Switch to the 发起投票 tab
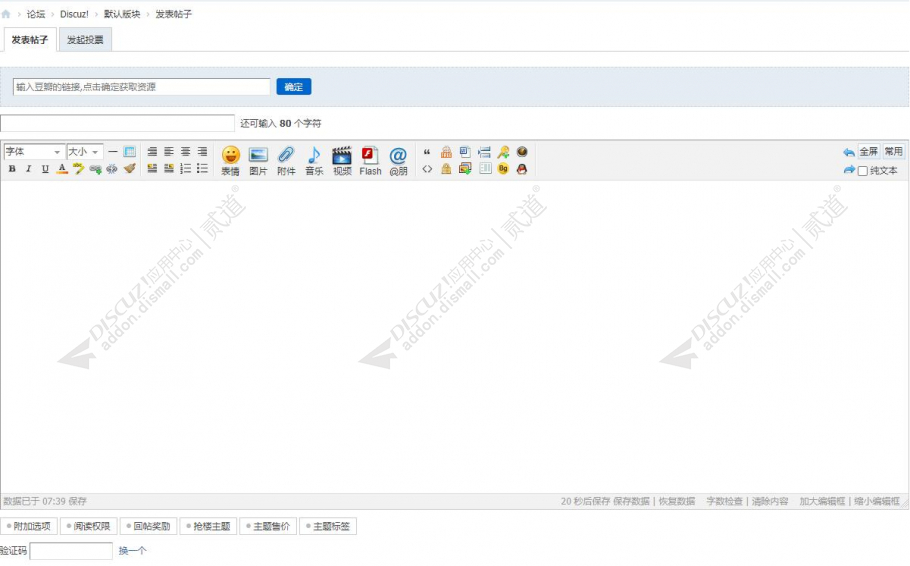The height and width of the screenshot is (566, 910). click(85, 40)
